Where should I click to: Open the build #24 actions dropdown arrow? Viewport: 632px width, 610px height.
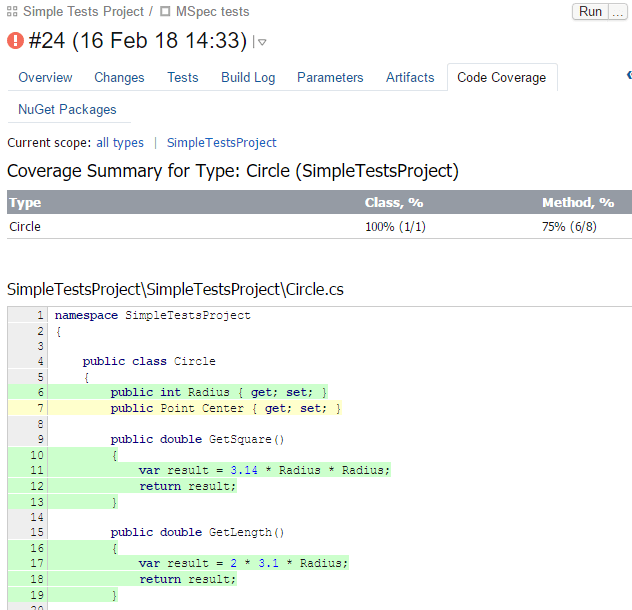[x=261, y=42]
